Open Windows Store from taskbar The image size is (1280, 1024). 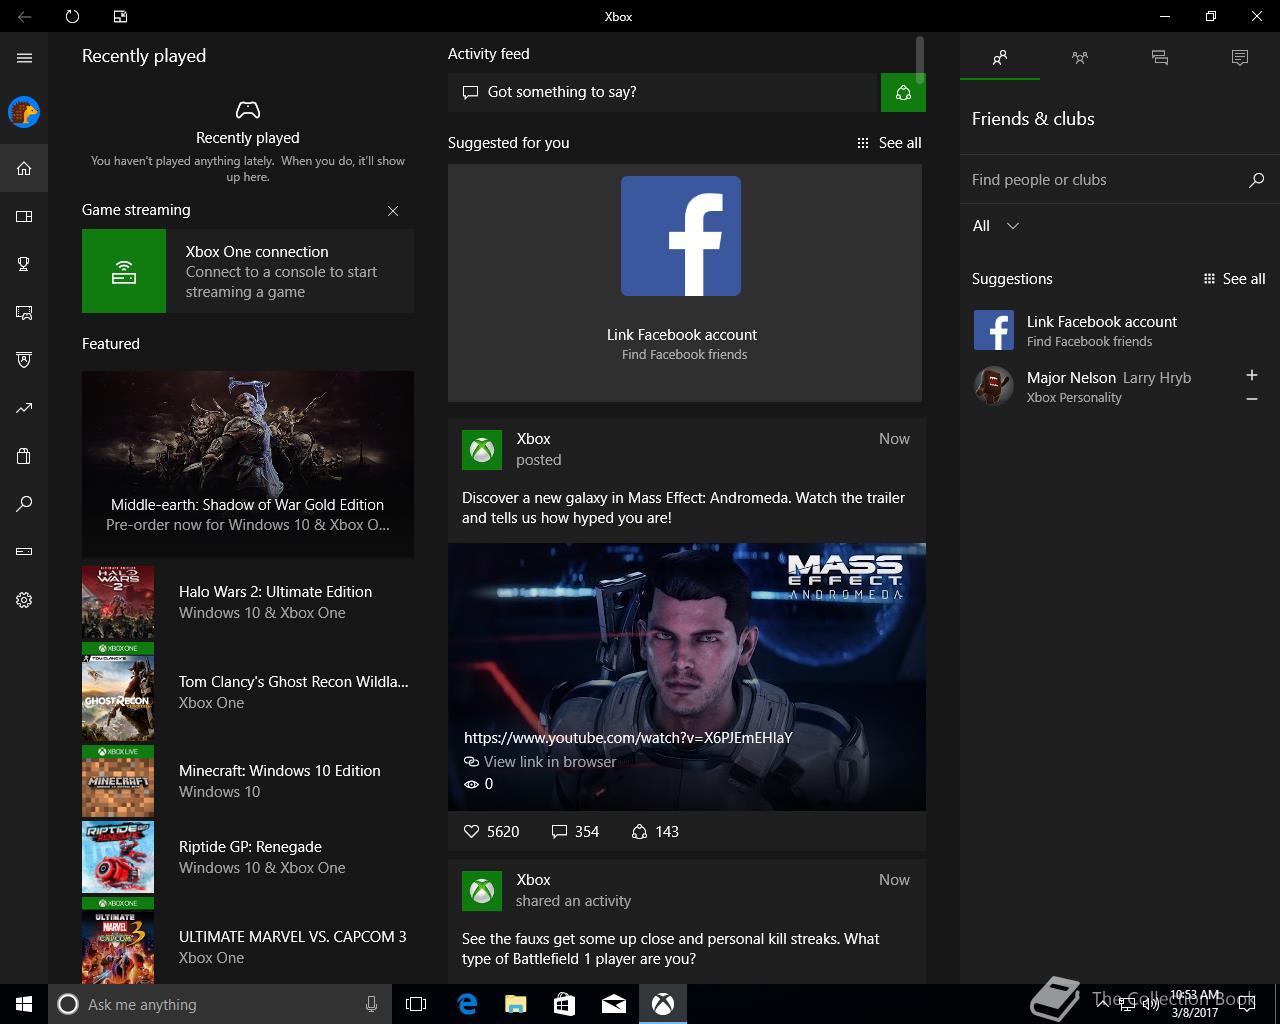point(564,1004)
